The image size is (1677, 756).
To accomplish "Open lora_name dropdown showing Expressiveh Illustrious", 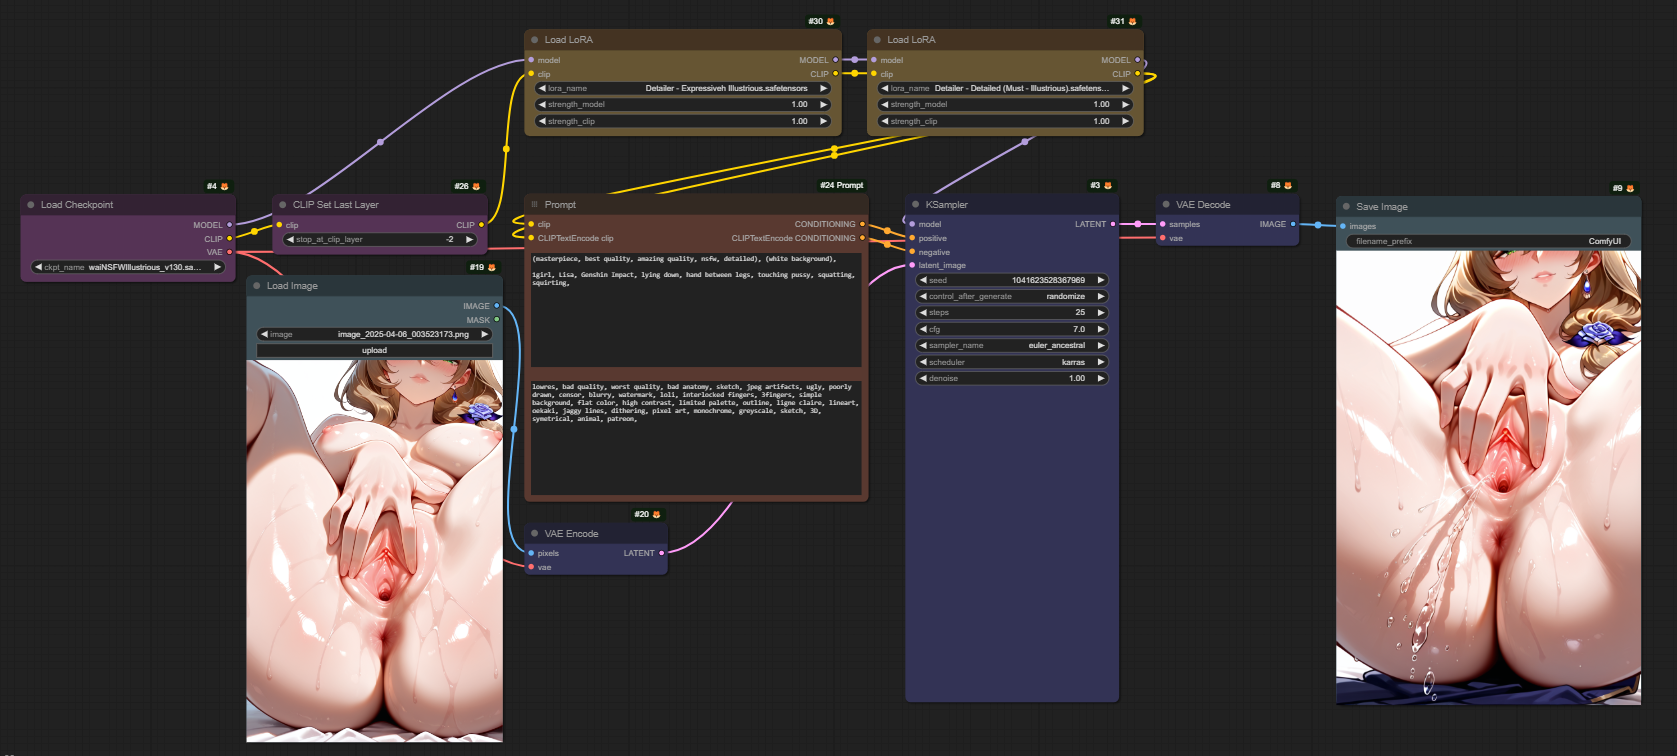I will (x=683, y=88).
